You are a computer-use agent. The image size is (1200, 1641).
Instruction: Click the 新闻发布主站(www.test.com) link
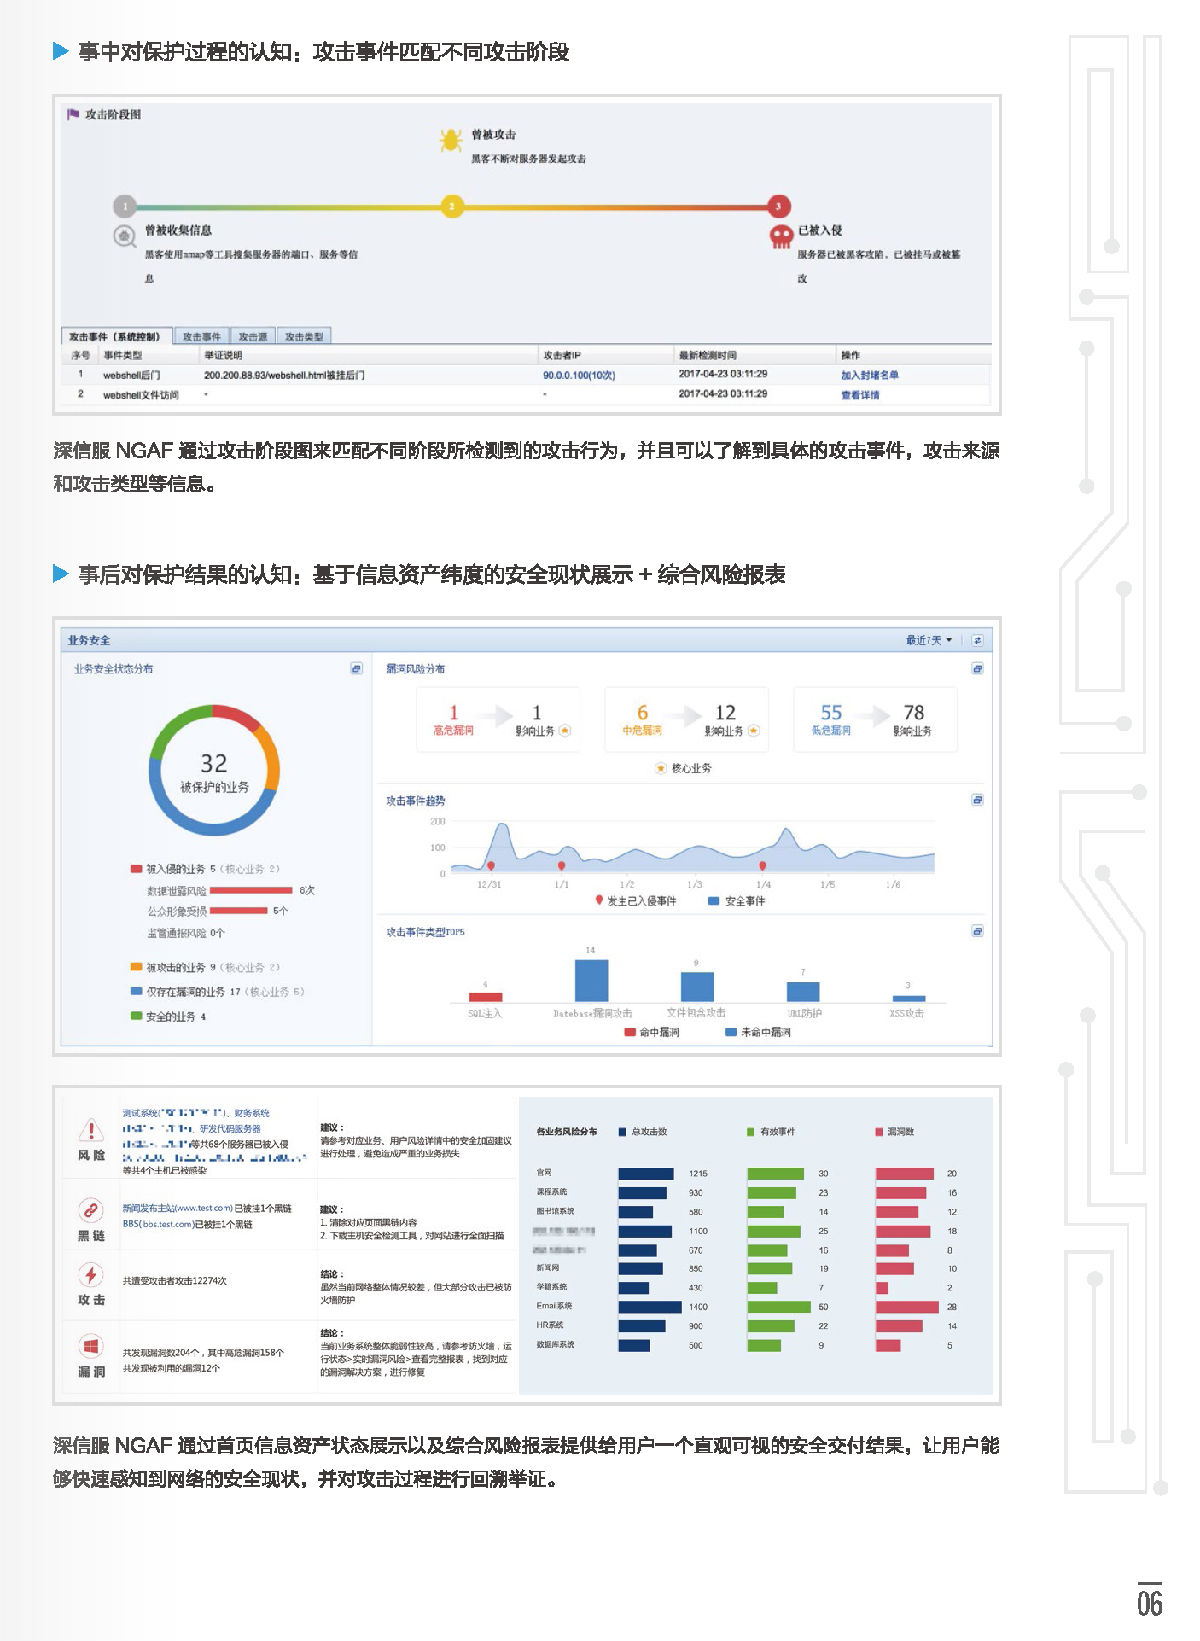click(x=178, y=1208)
